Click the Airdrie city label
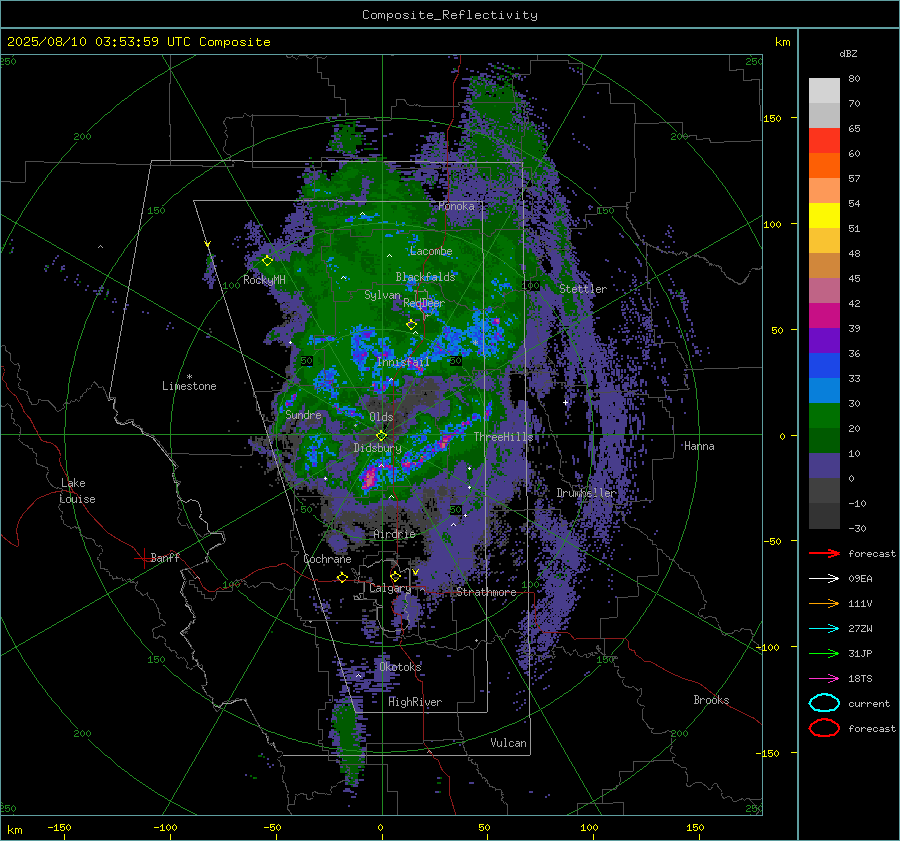This screenshot has height=841, width=900. 394,534
